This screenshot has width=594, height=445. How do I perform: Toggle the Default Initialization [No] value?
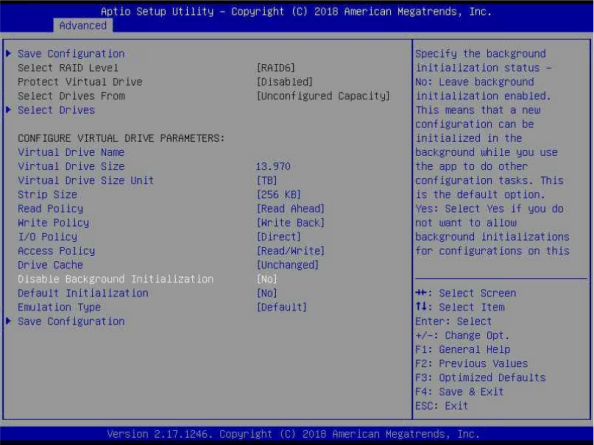[267, 293]
